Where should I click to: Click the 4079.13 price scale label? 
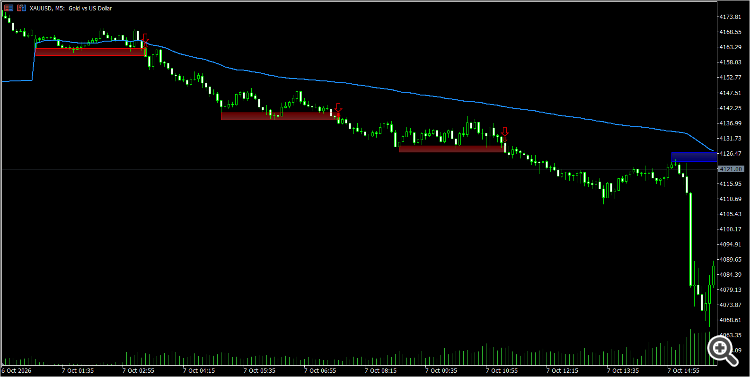coord(730,290)
